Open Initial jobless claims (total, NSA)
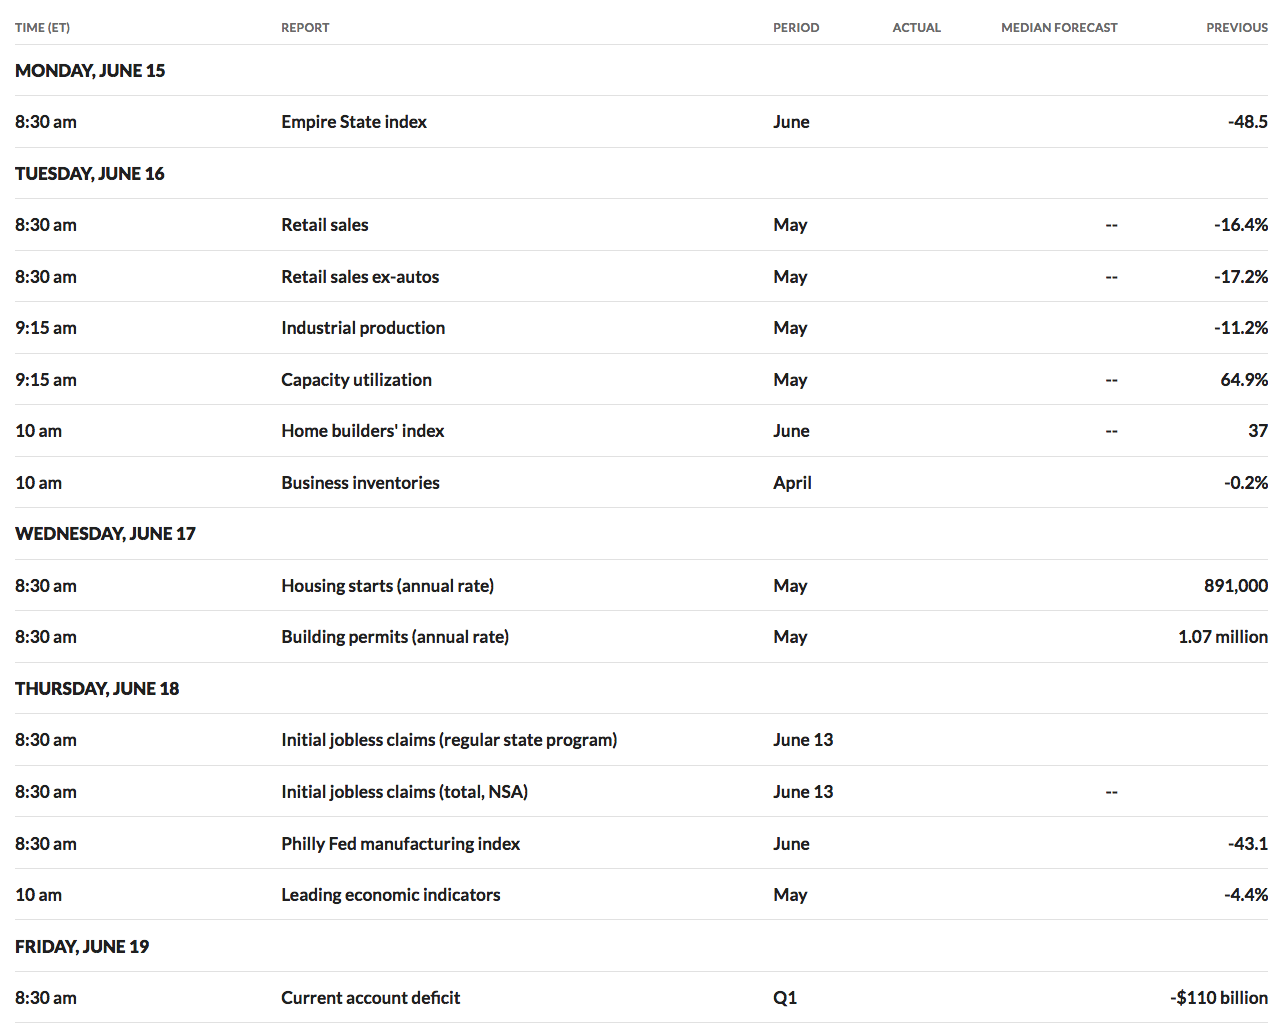 404,792
